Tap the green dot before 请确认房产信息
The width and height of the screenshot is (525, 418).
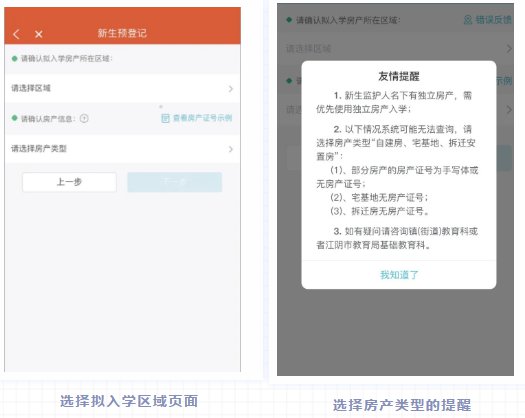pyautogui.click(x=14, y=118)
